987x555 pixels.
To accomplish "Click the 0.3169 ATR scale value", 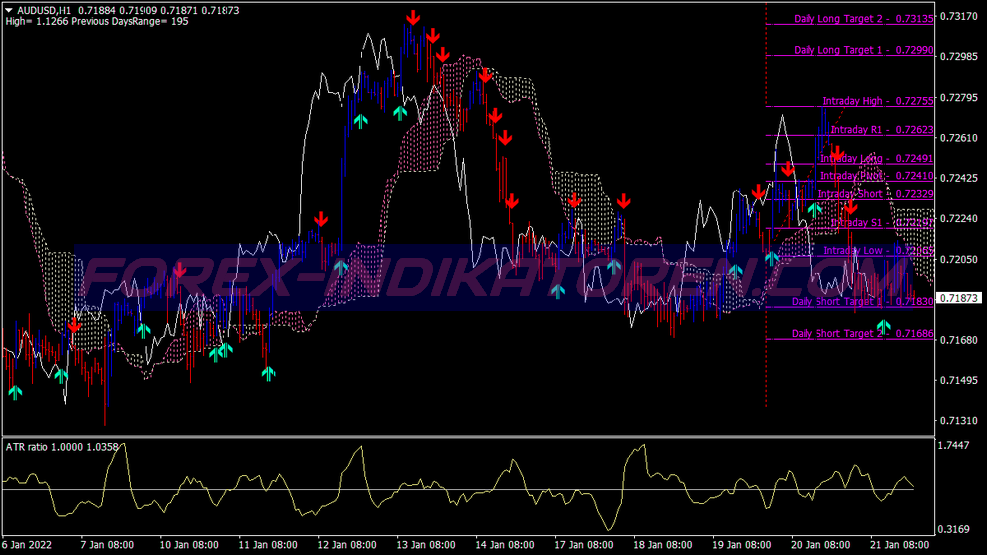I will pos(954,529).
